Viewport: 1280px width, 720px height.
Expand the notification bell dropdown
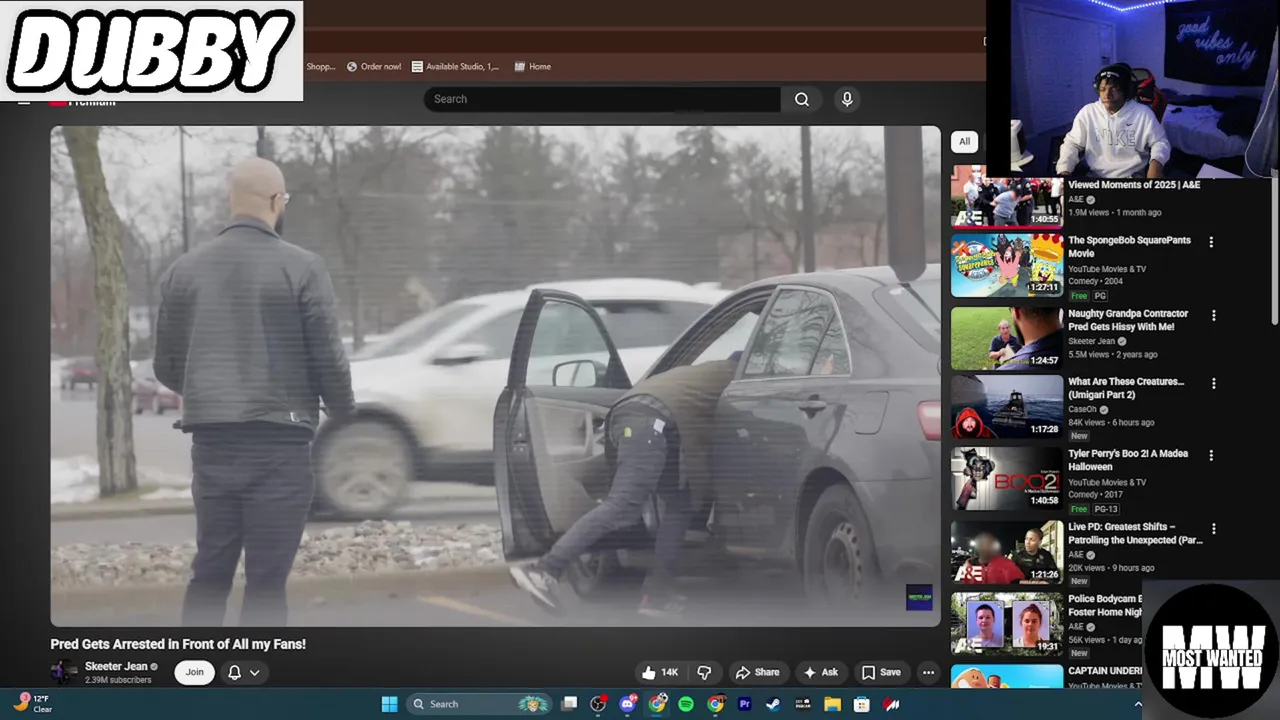point(243,672)
